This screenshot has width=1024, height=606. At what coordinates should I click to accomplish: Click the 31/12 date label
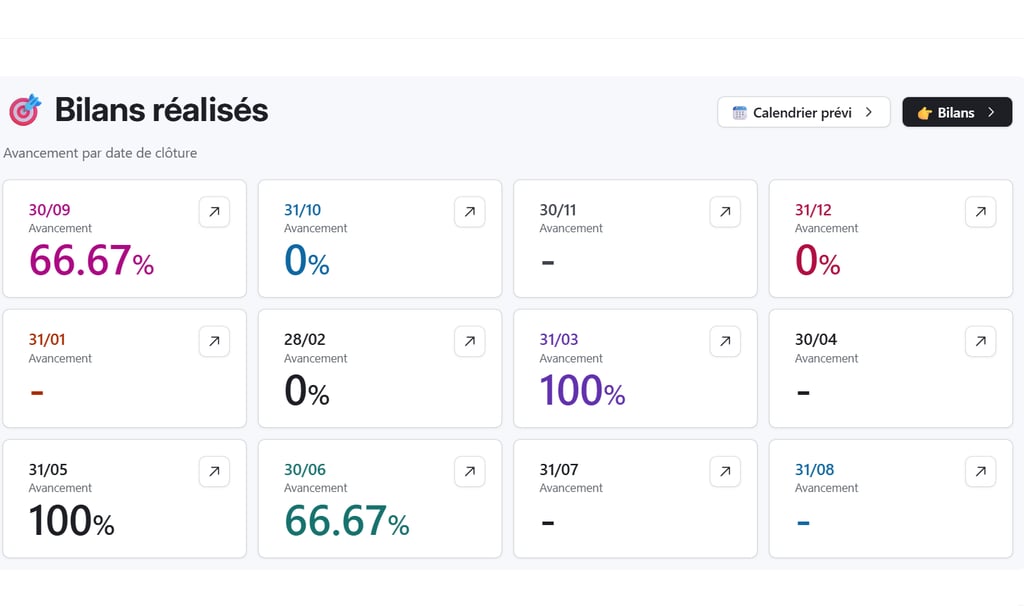[x=813, y=210]
